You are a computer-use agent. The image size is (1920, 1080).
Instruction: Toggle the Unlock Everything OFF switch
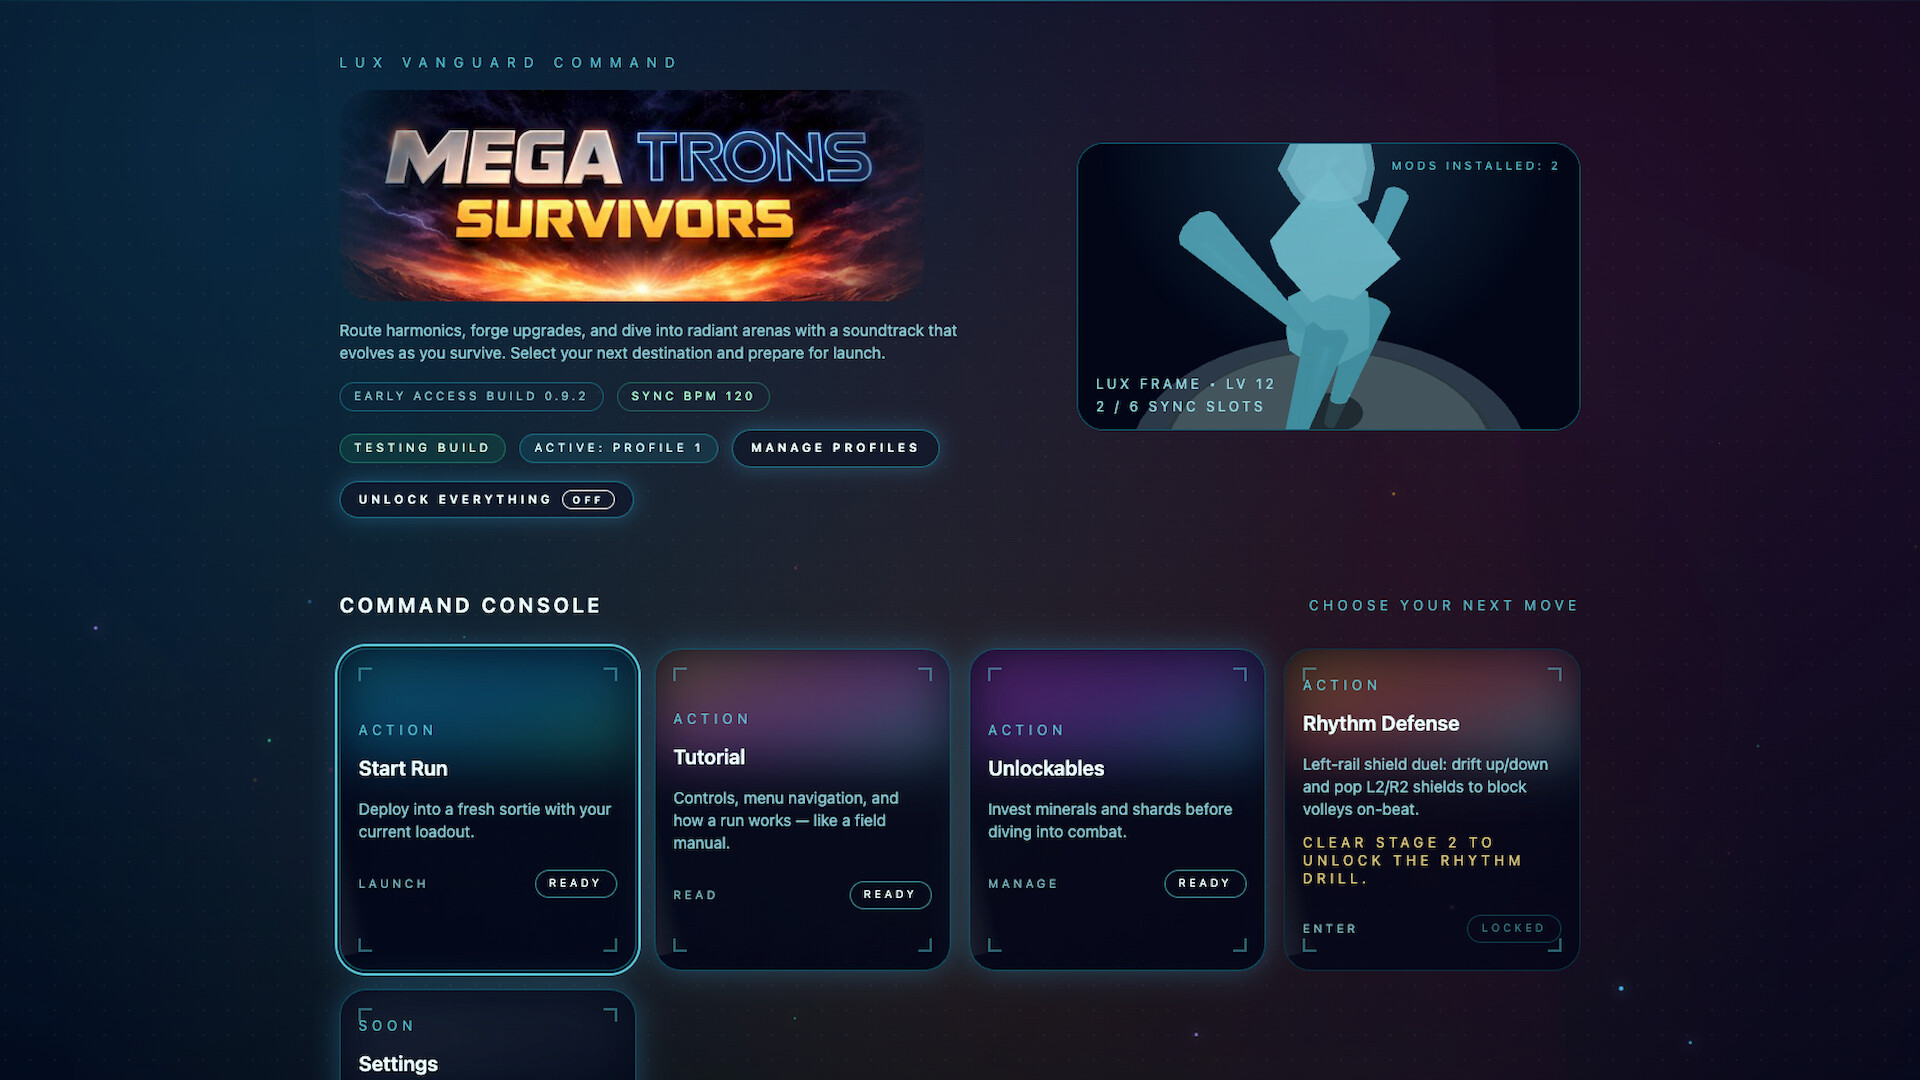[x=486, y=500]
